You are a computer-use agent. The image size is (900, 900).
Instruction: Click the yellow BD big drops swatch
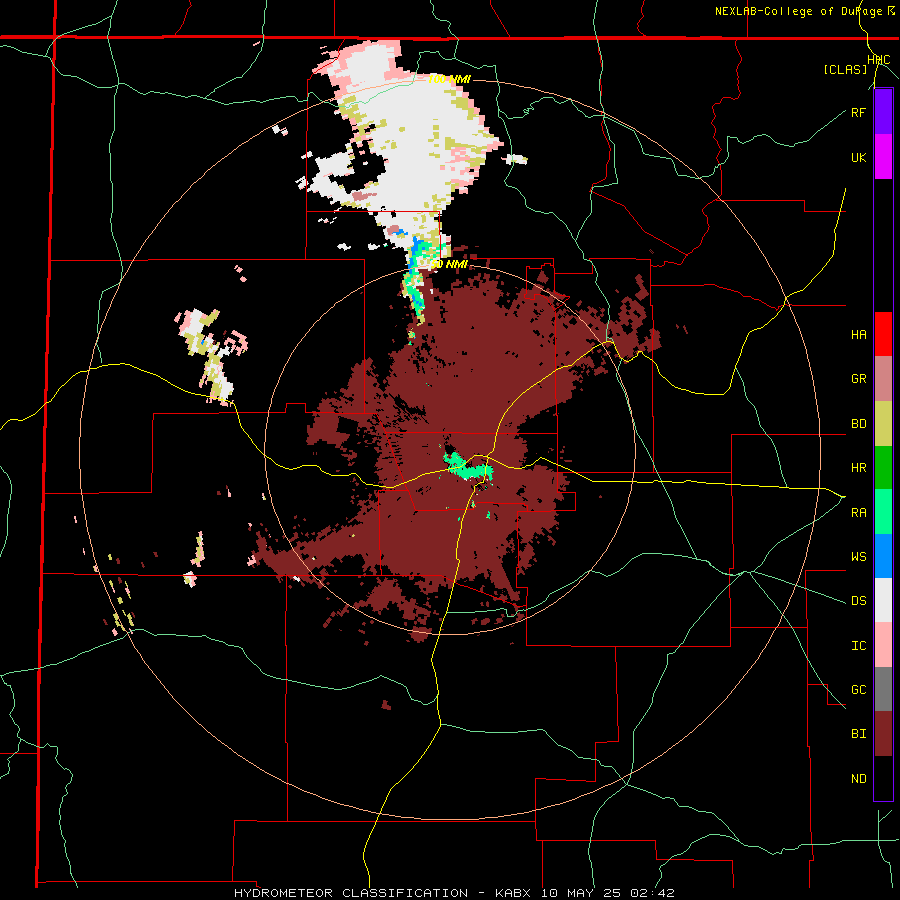(883, 424)
